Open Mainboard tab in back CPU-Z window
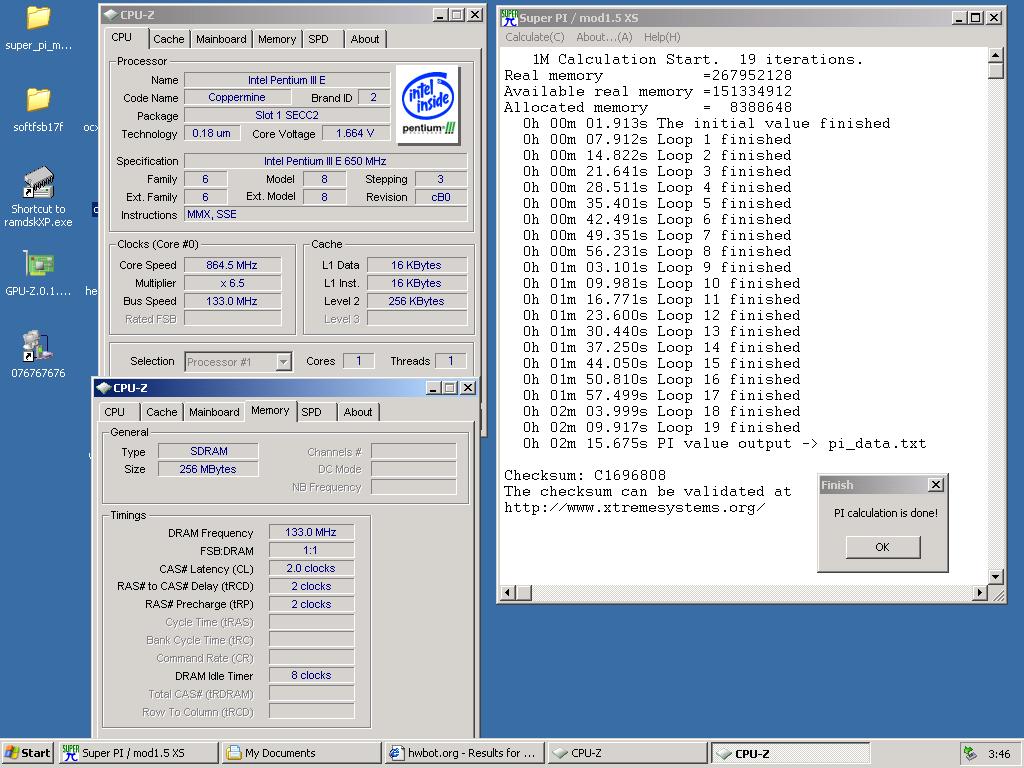 [x=221, y=39]
